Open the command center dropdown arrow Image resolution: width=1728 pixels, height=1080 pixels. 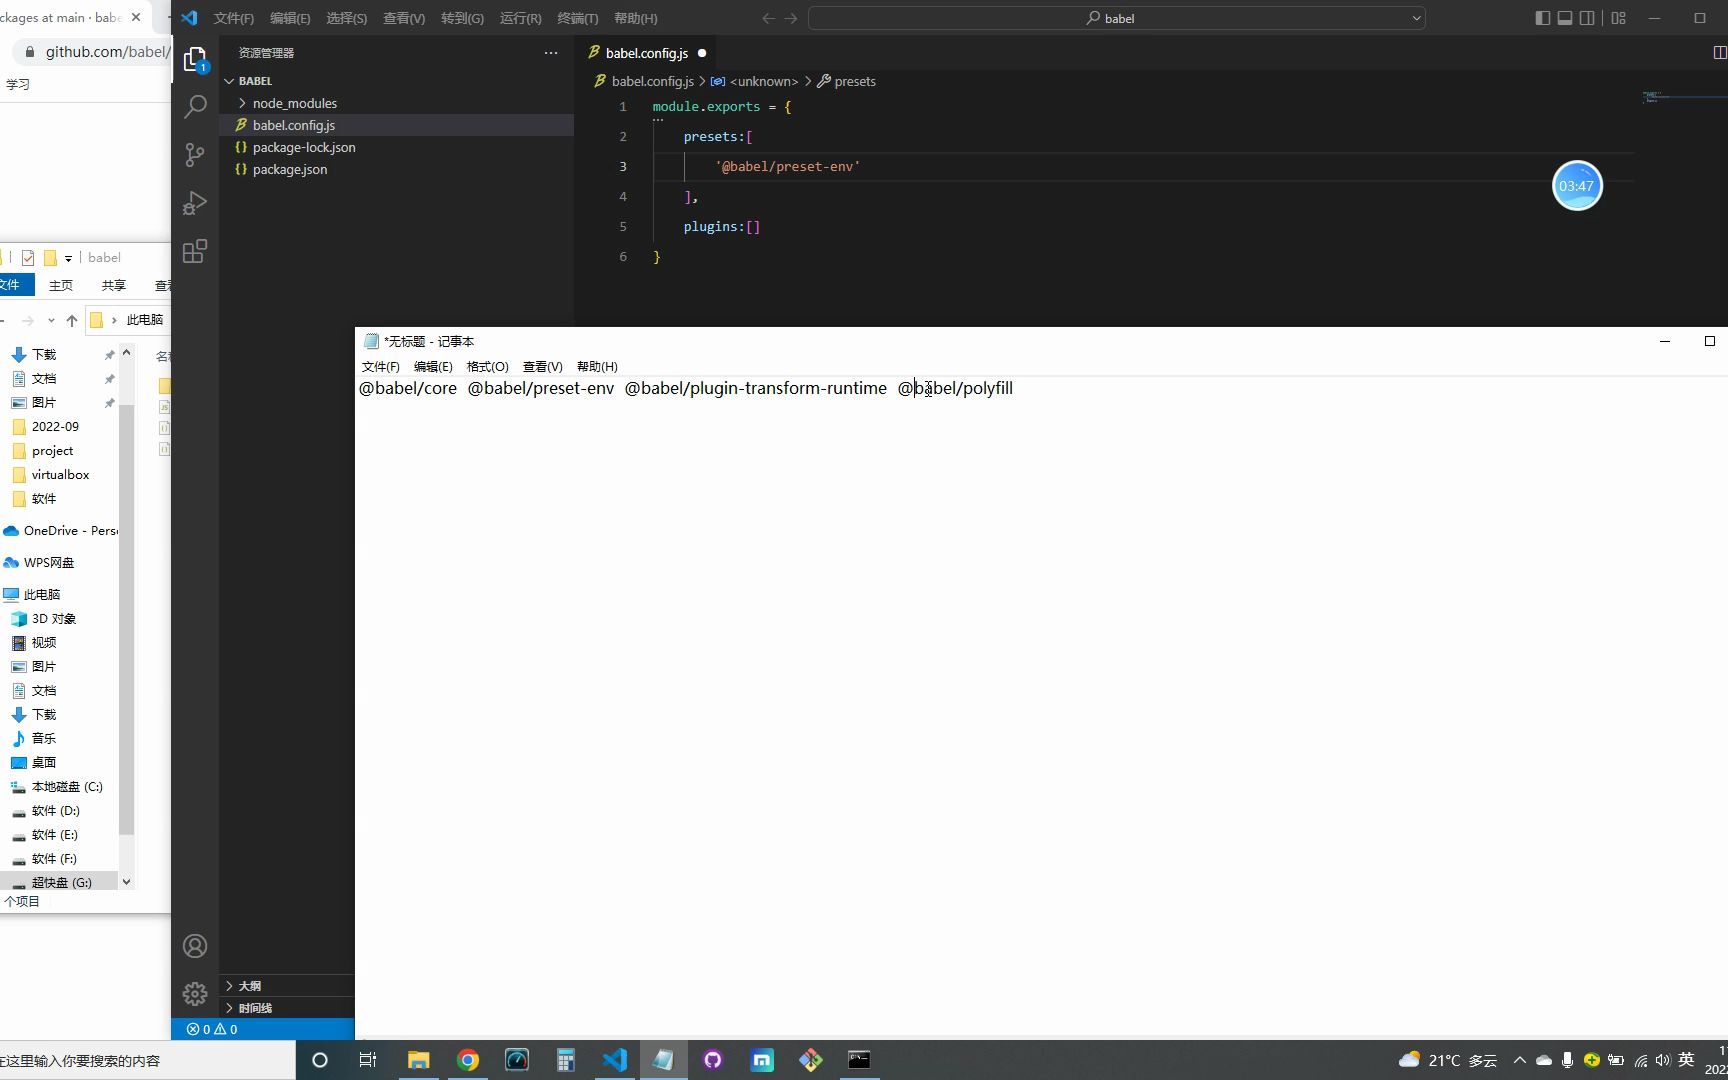[x=1416, y=18]
